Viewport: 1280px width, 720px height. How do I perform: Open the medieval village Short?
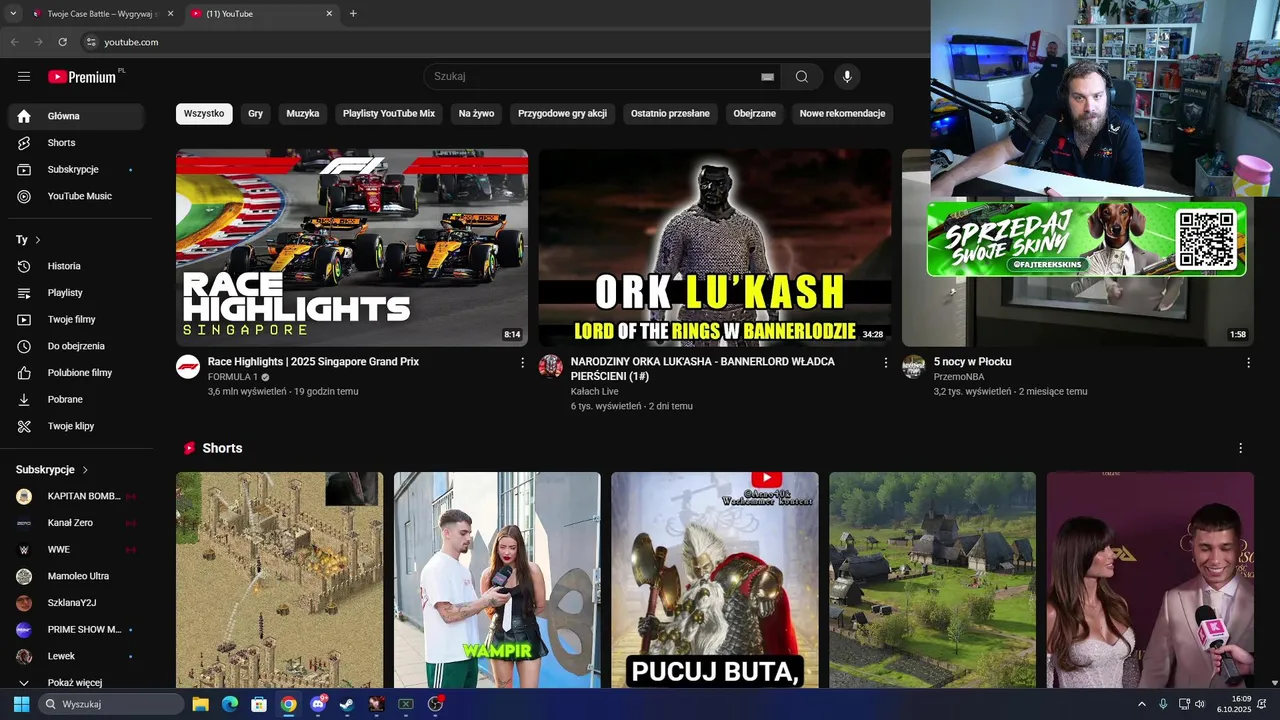[932, 580]
